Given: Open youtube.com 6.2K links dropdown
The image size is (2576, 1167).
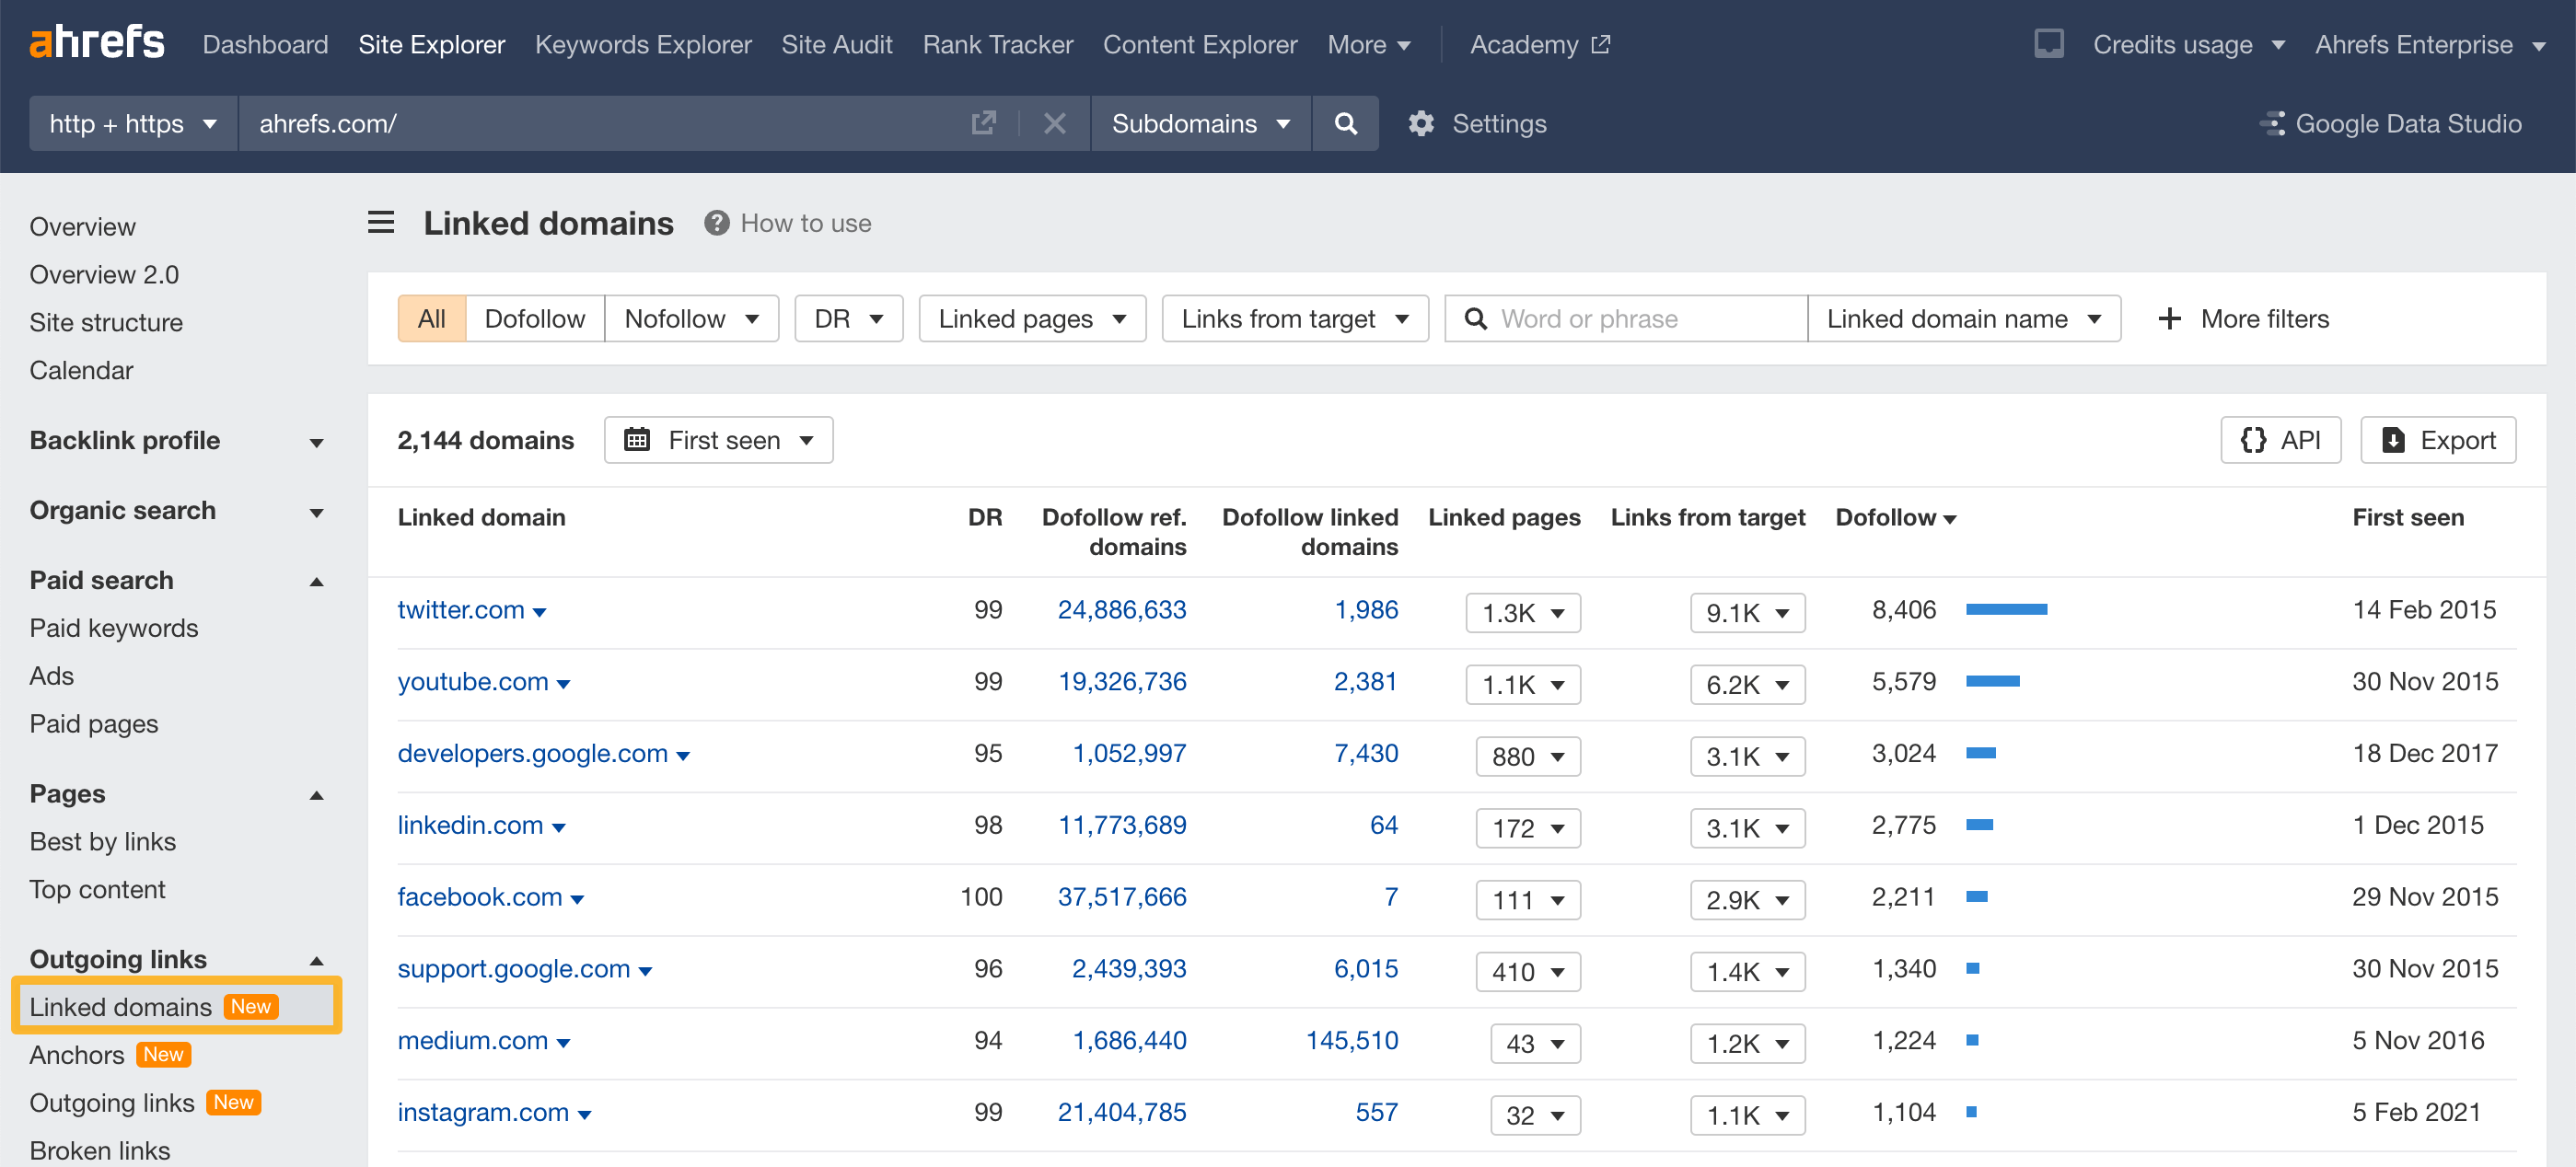Looking at the screenshot, I should pos(1748,685).
